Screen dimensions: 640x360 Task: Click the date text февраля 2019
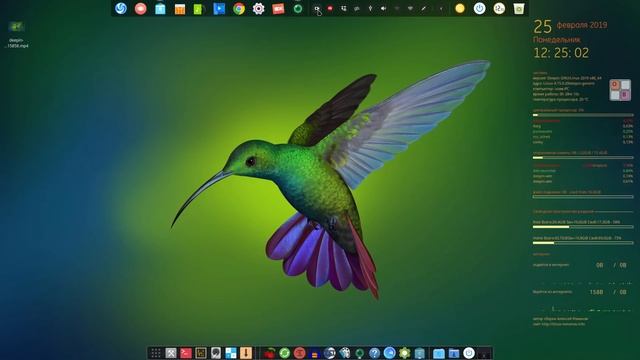(x=582, y=25)
